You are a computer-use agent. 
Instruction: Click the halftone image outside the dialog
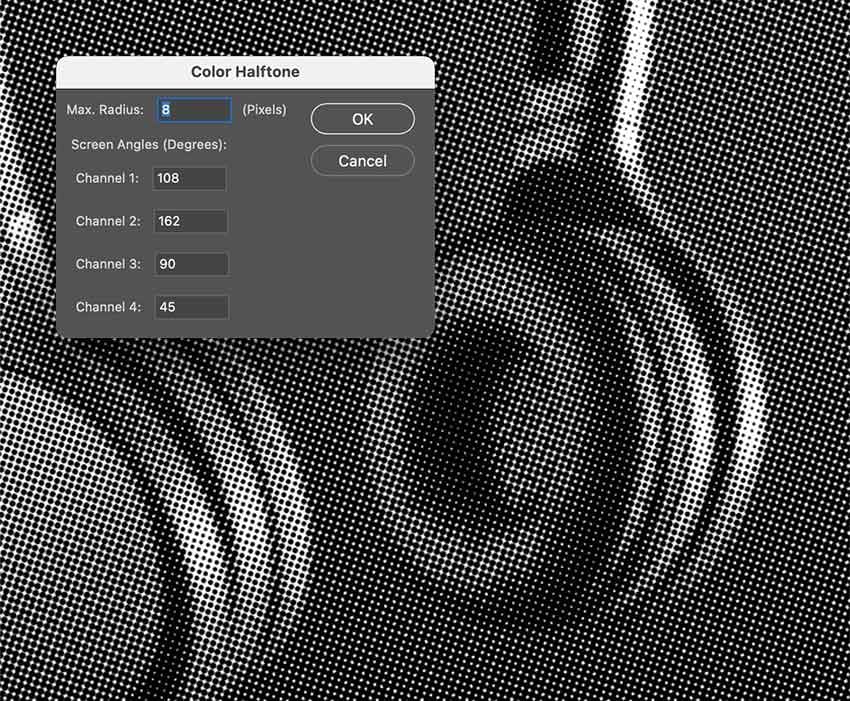pos(650,500)
